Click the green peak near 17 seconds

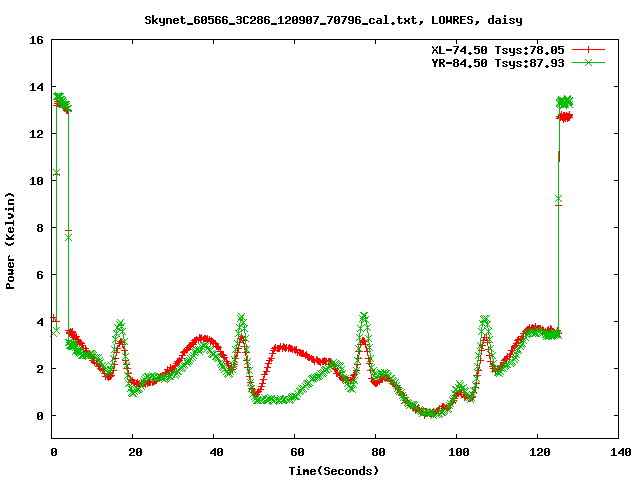(x=120, y=325)
